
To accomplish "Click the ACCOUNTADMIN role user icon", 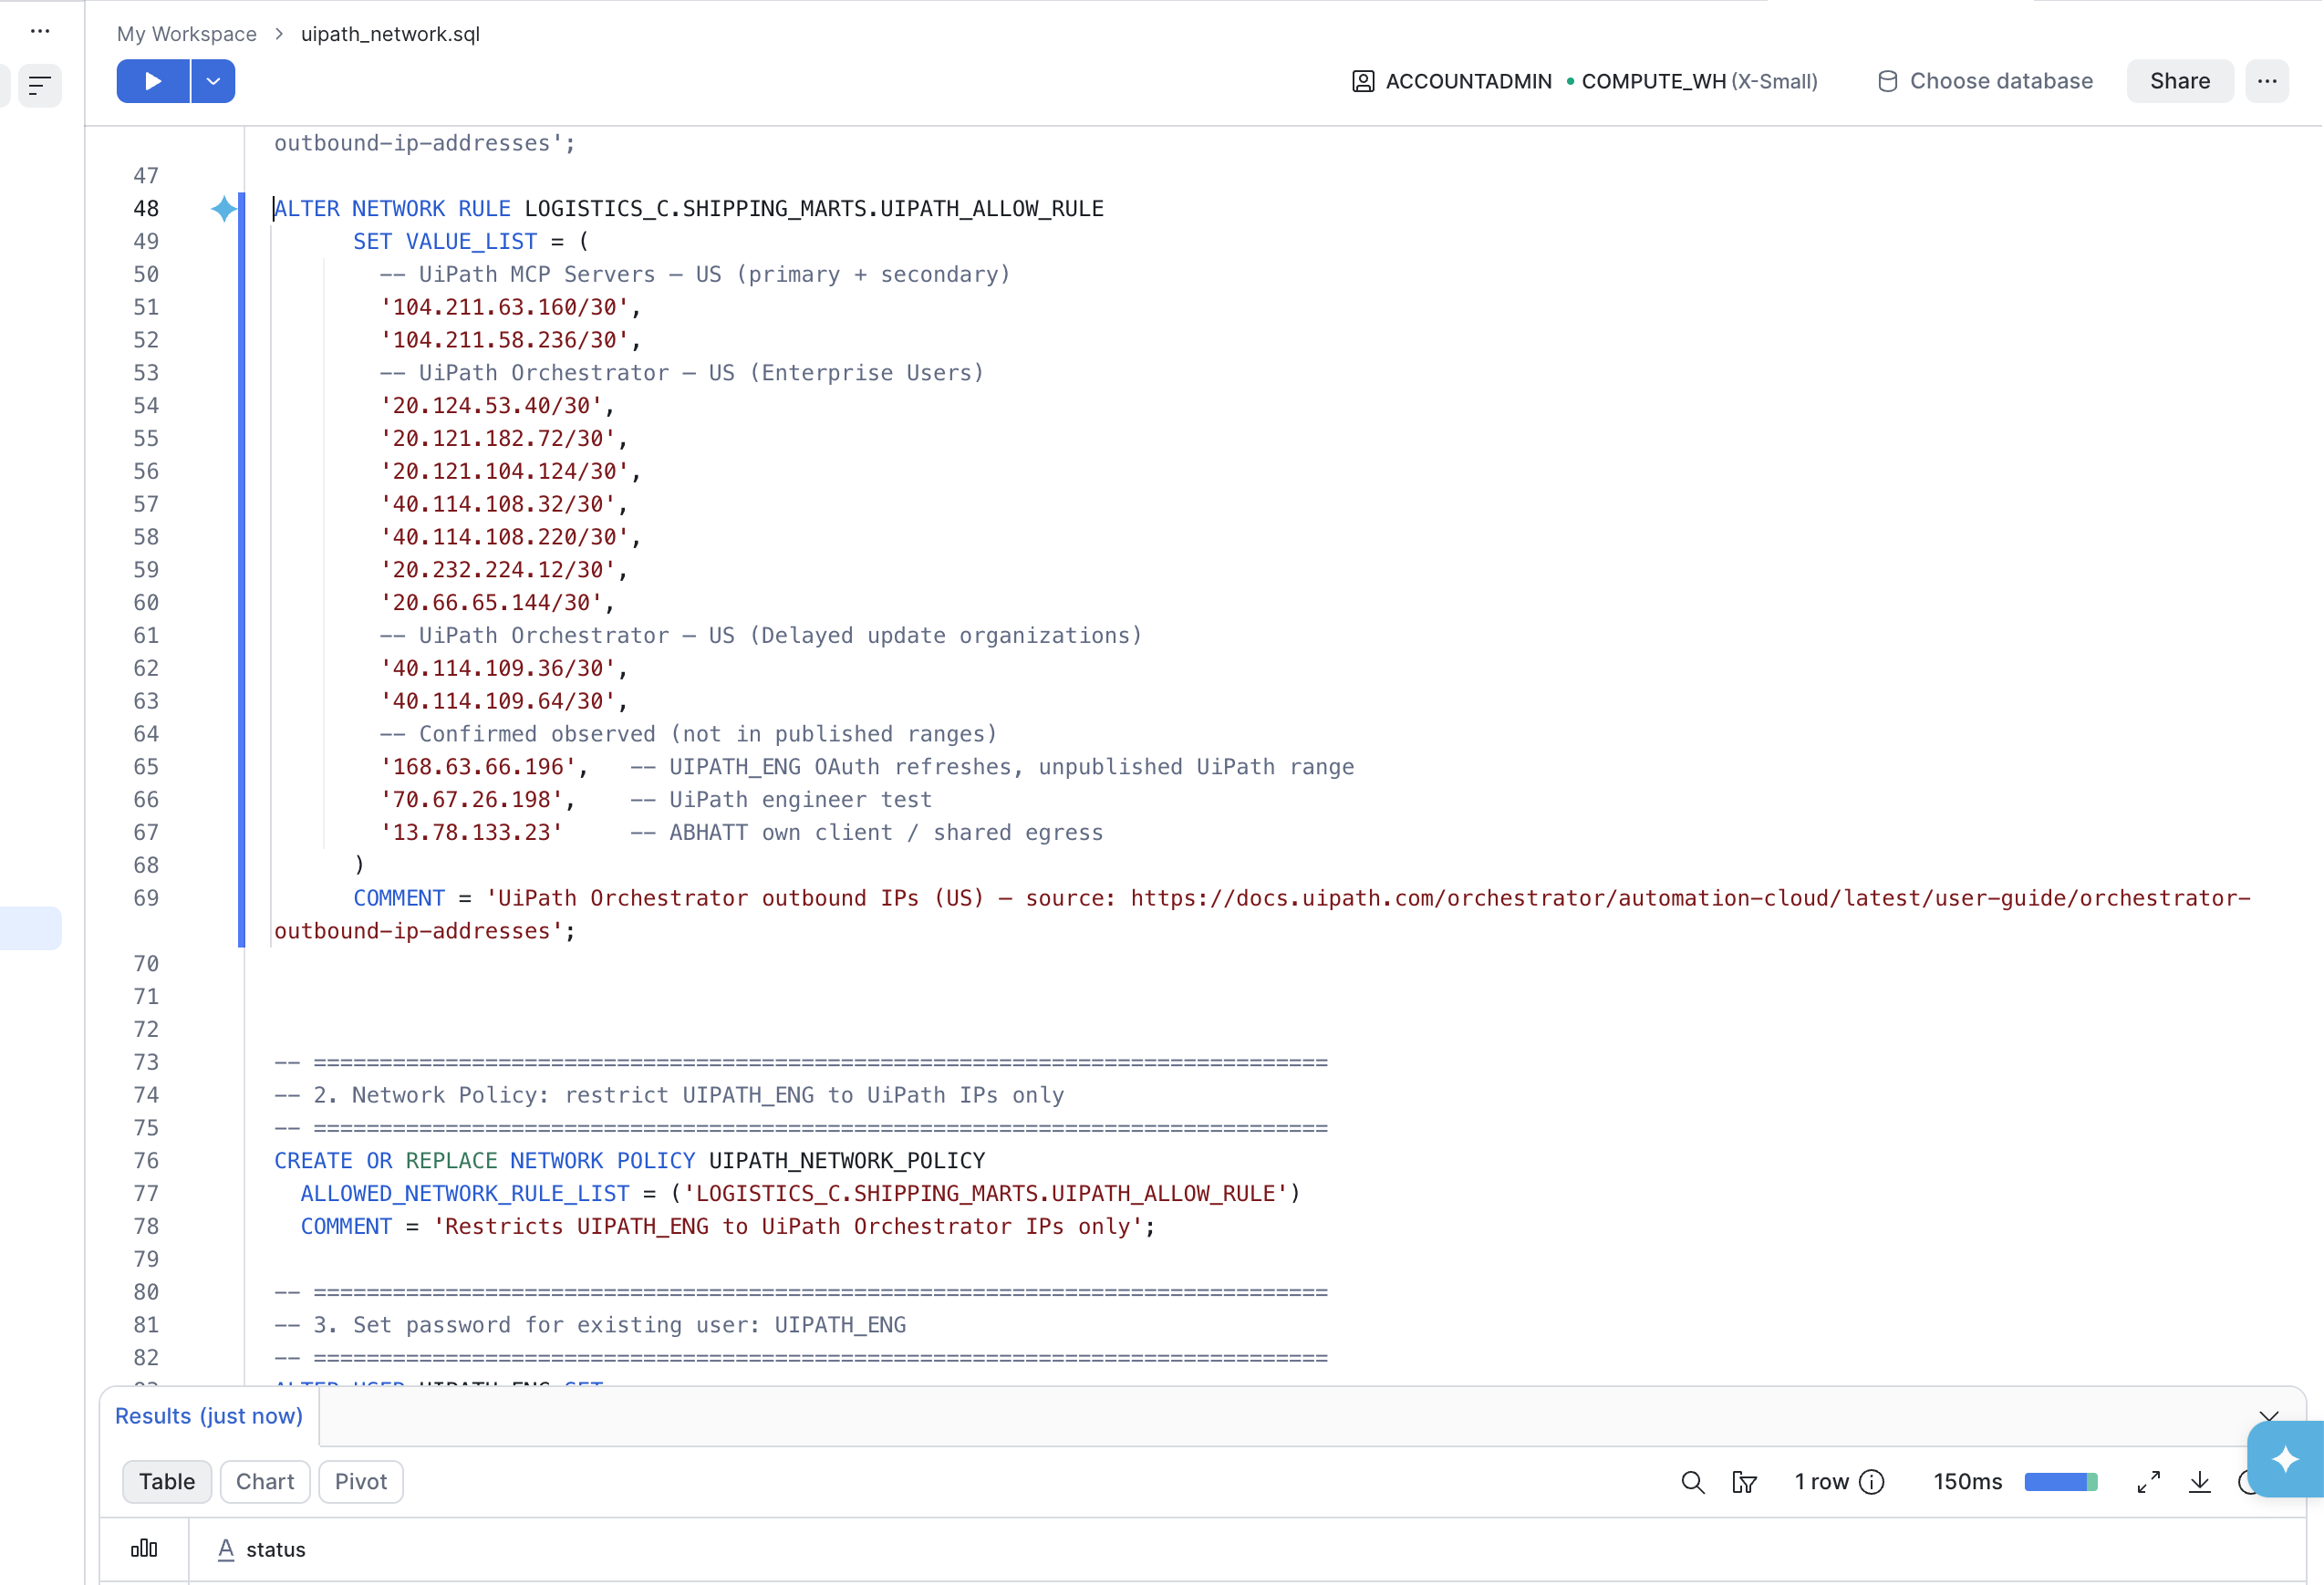I will tap(1363, 81).
